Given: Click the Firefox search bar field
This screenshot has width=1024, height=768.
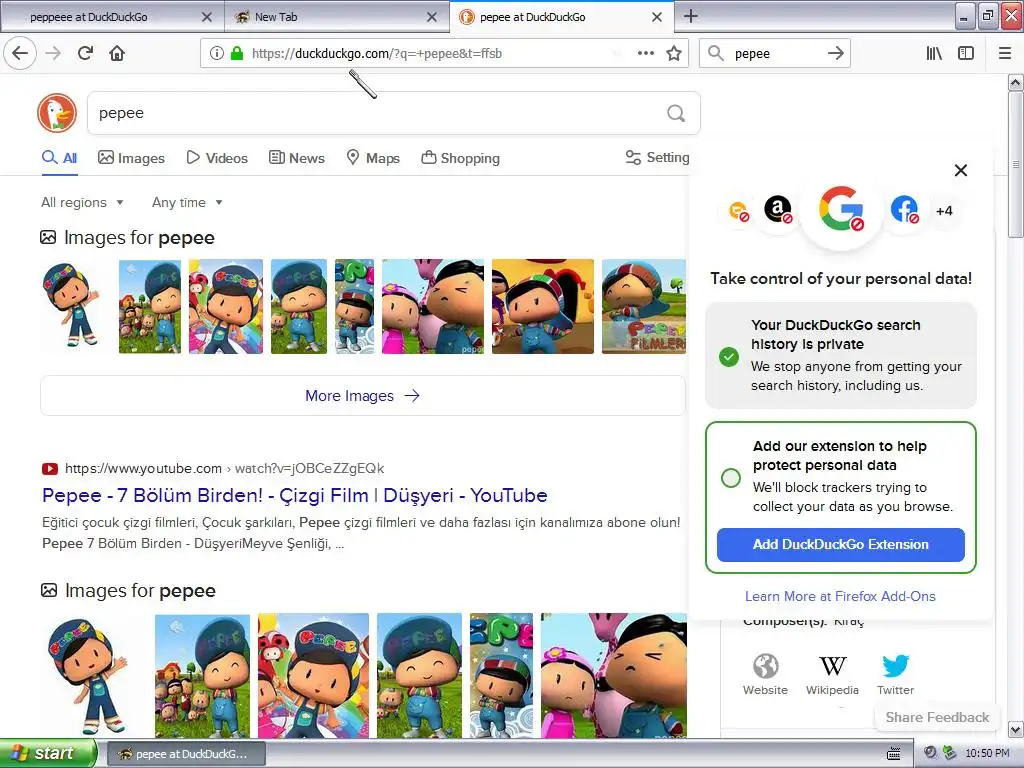Looking at the screenshot, I should point(776,54).
